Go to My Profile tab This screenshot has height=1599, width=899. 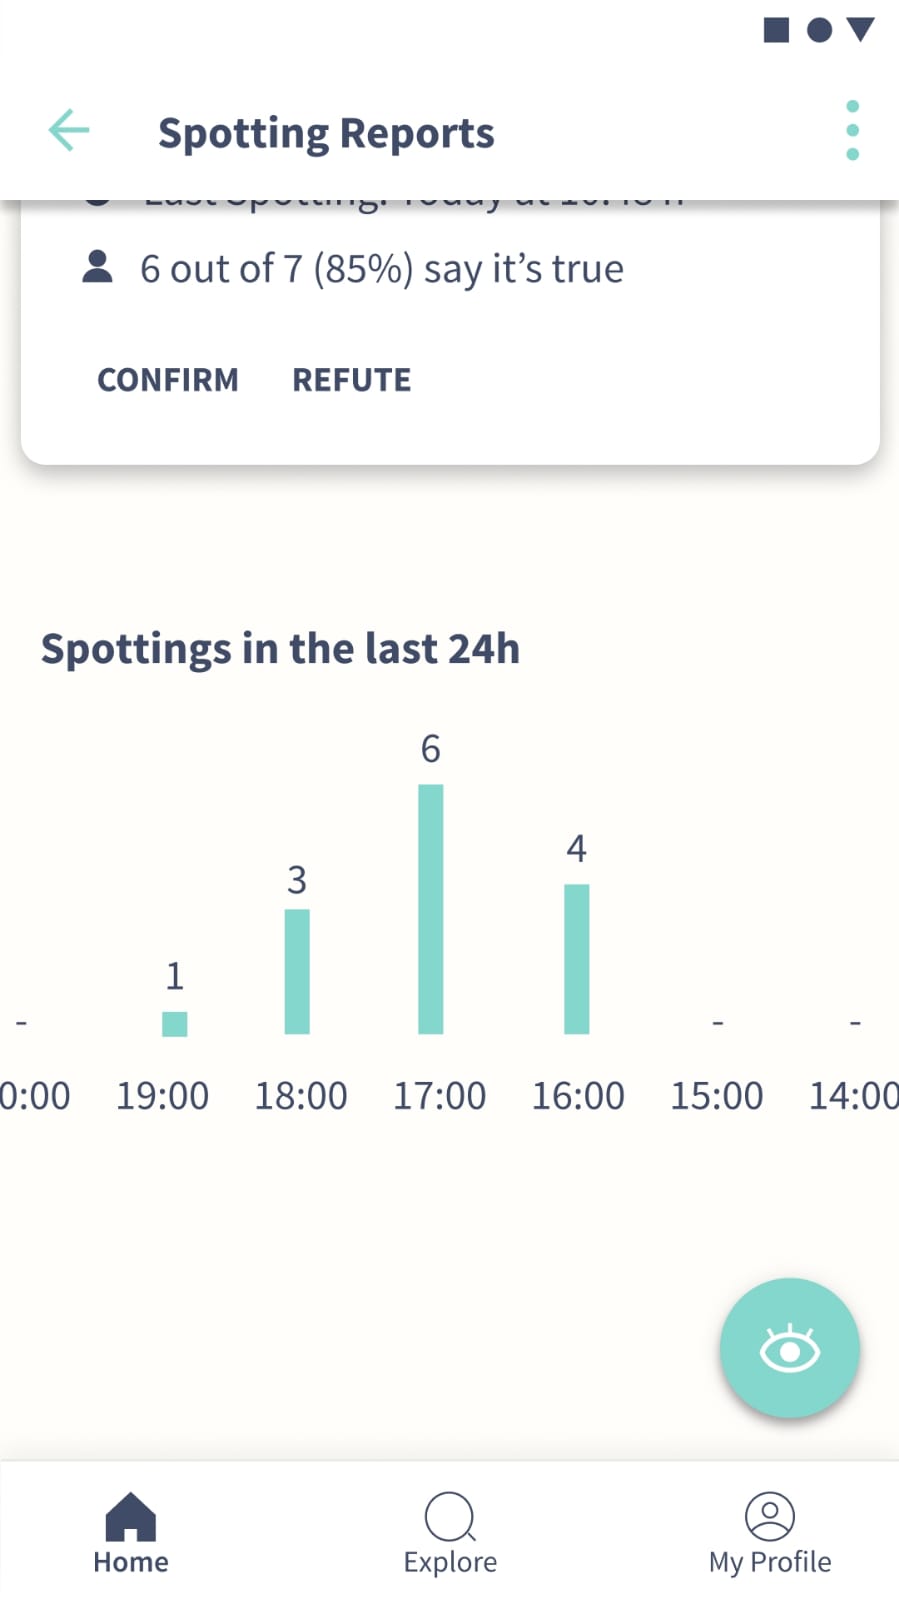tap(769, 1533)
